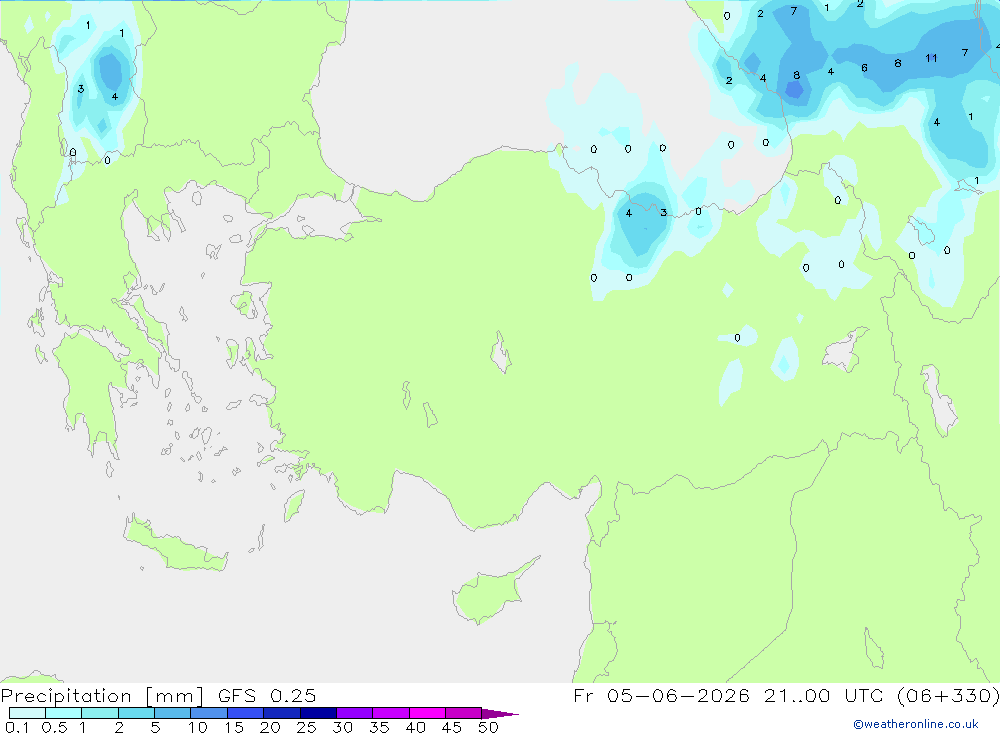Select legend swatch between 15 and 20
Image resolution: width=1000 pixels, height=733 pixels.
click(245, 713)
